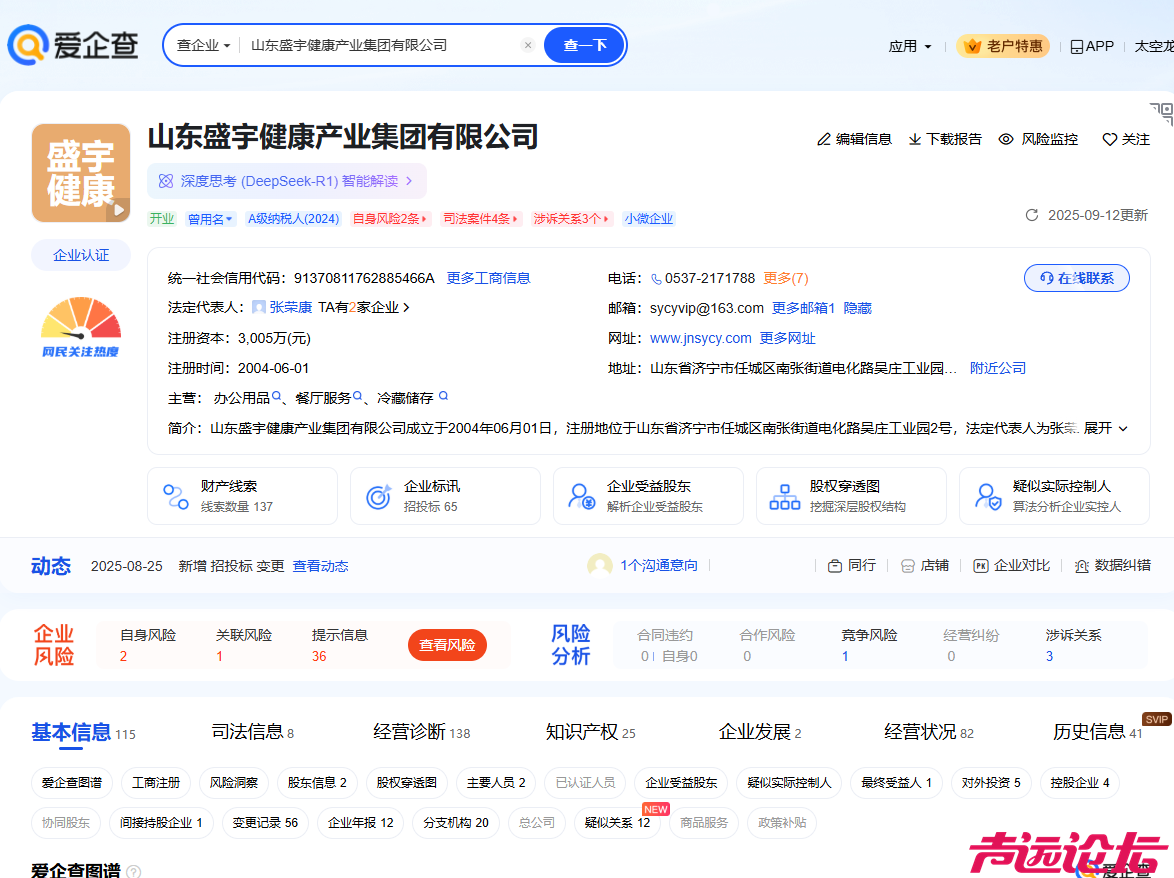Viewport: 1174px width, 878px height.
Task: Clear the search box with the X icon
Action: coord(528,45)
